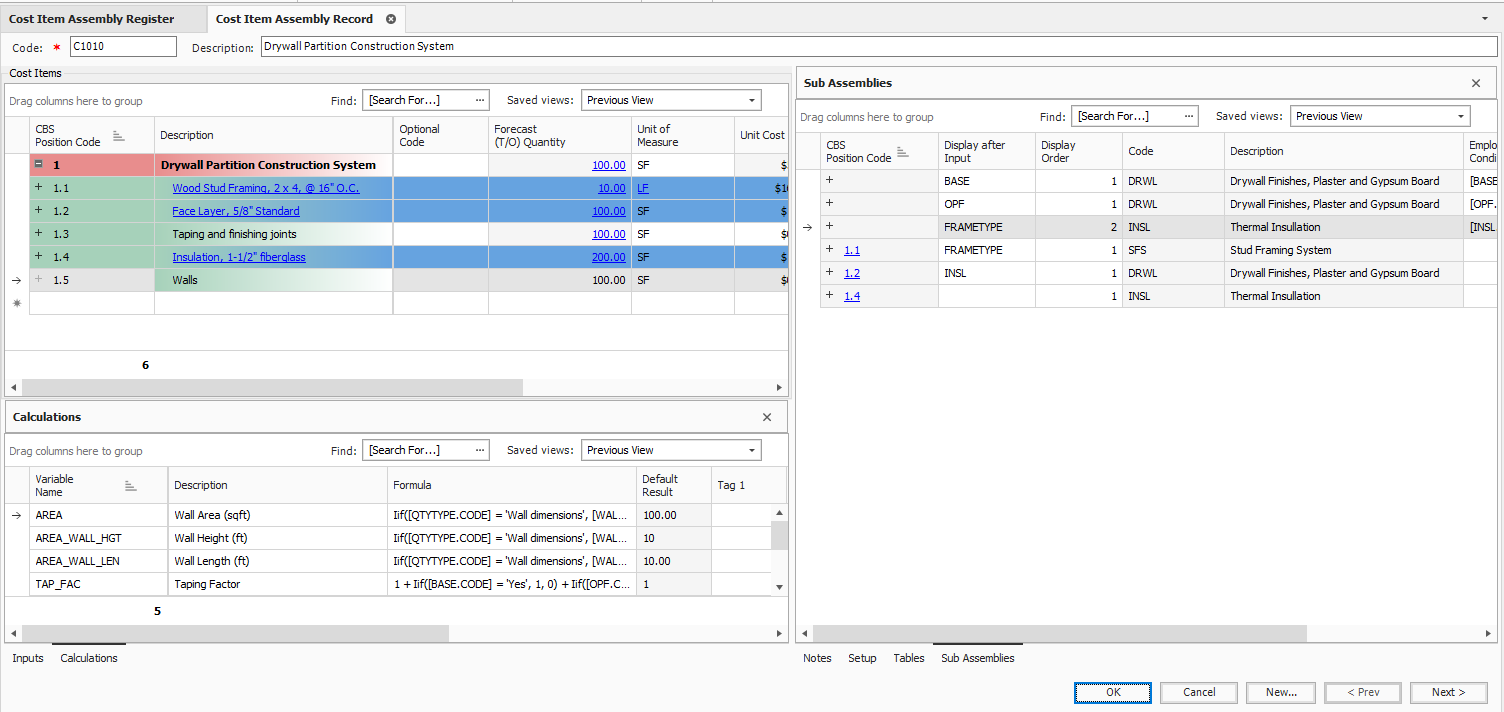Click the OK button
This screenshot has height=712, width=1504.
click(1113, 692)
